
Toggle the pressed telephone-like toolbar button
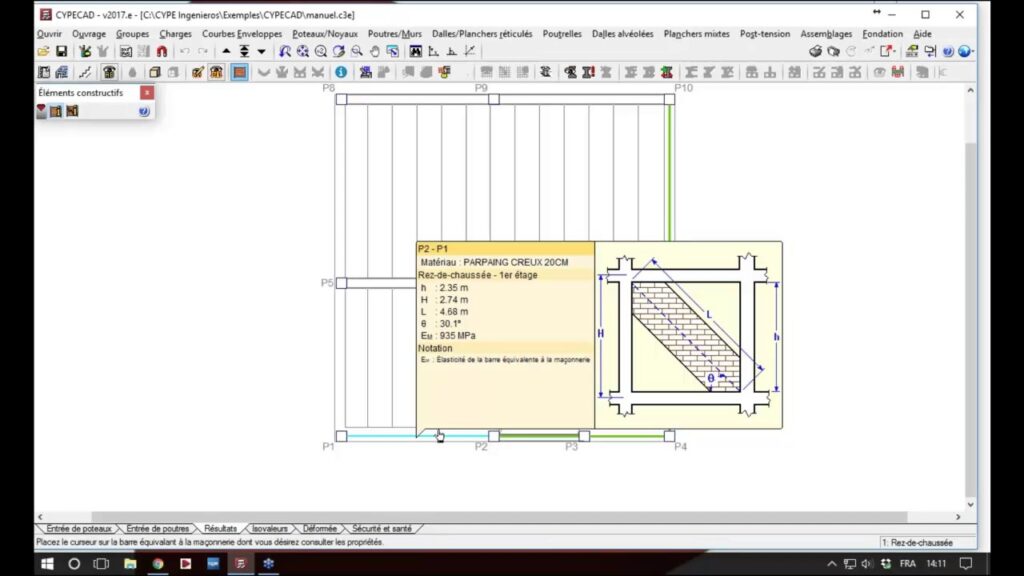pyautogui.click(x=109, y=72)
